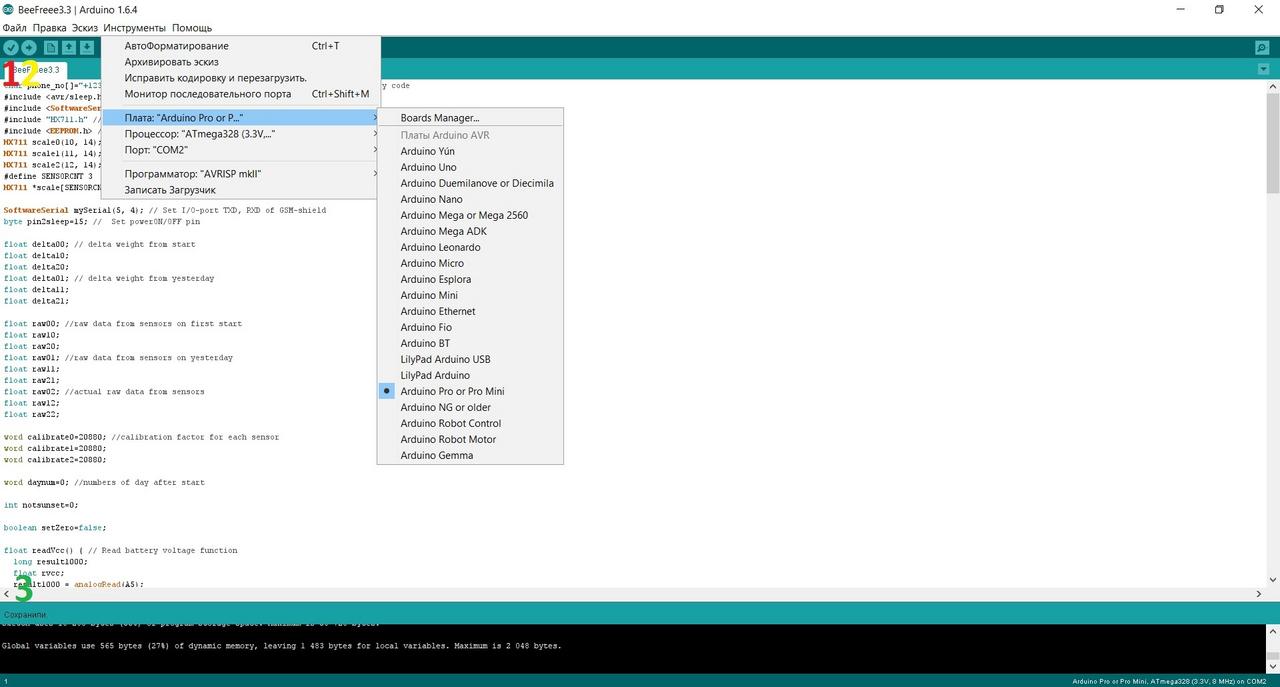The image size is (1280, 687).
Task: Select checked Arduino Pro or Pro Mini
Action: coord(470,391)
